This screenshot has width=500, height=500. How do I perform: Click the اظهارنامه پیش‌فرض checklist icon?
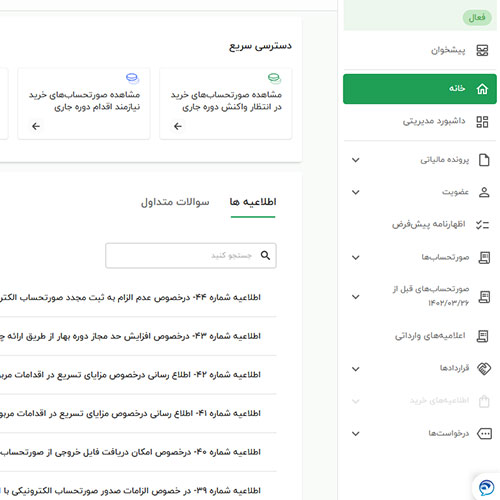coord(482,225)
